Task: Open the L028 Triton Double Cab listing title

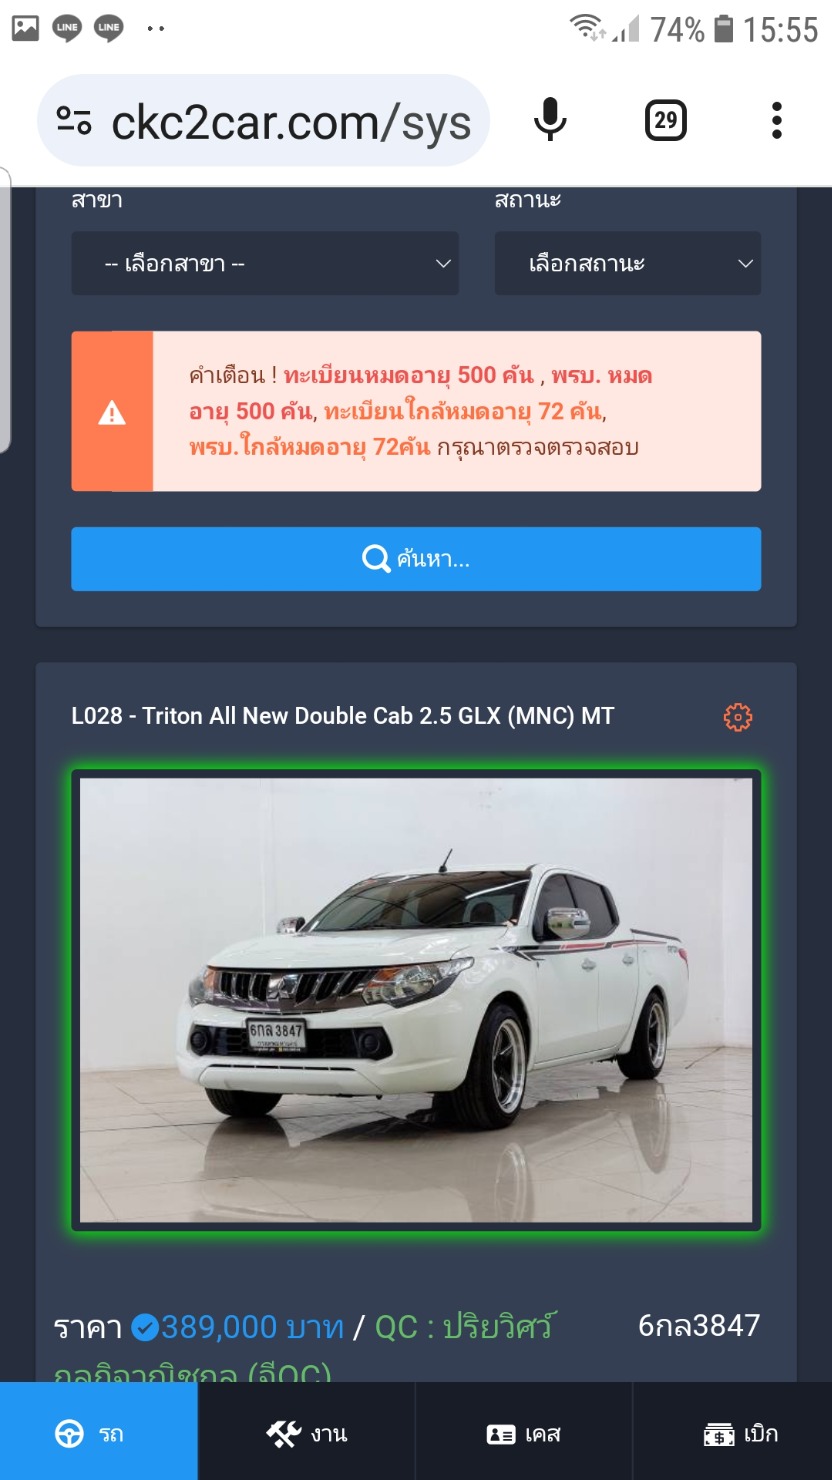Action: click(x=343, y=716)
